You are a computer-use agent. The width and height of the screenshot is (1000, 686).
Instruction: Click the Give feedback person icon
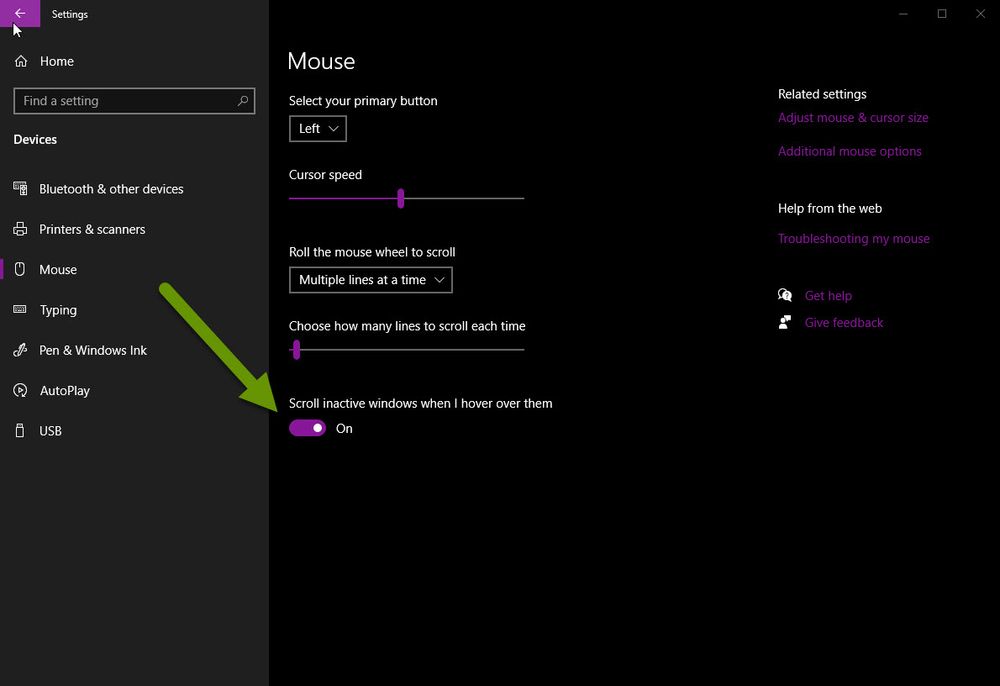tap(786, 322)
